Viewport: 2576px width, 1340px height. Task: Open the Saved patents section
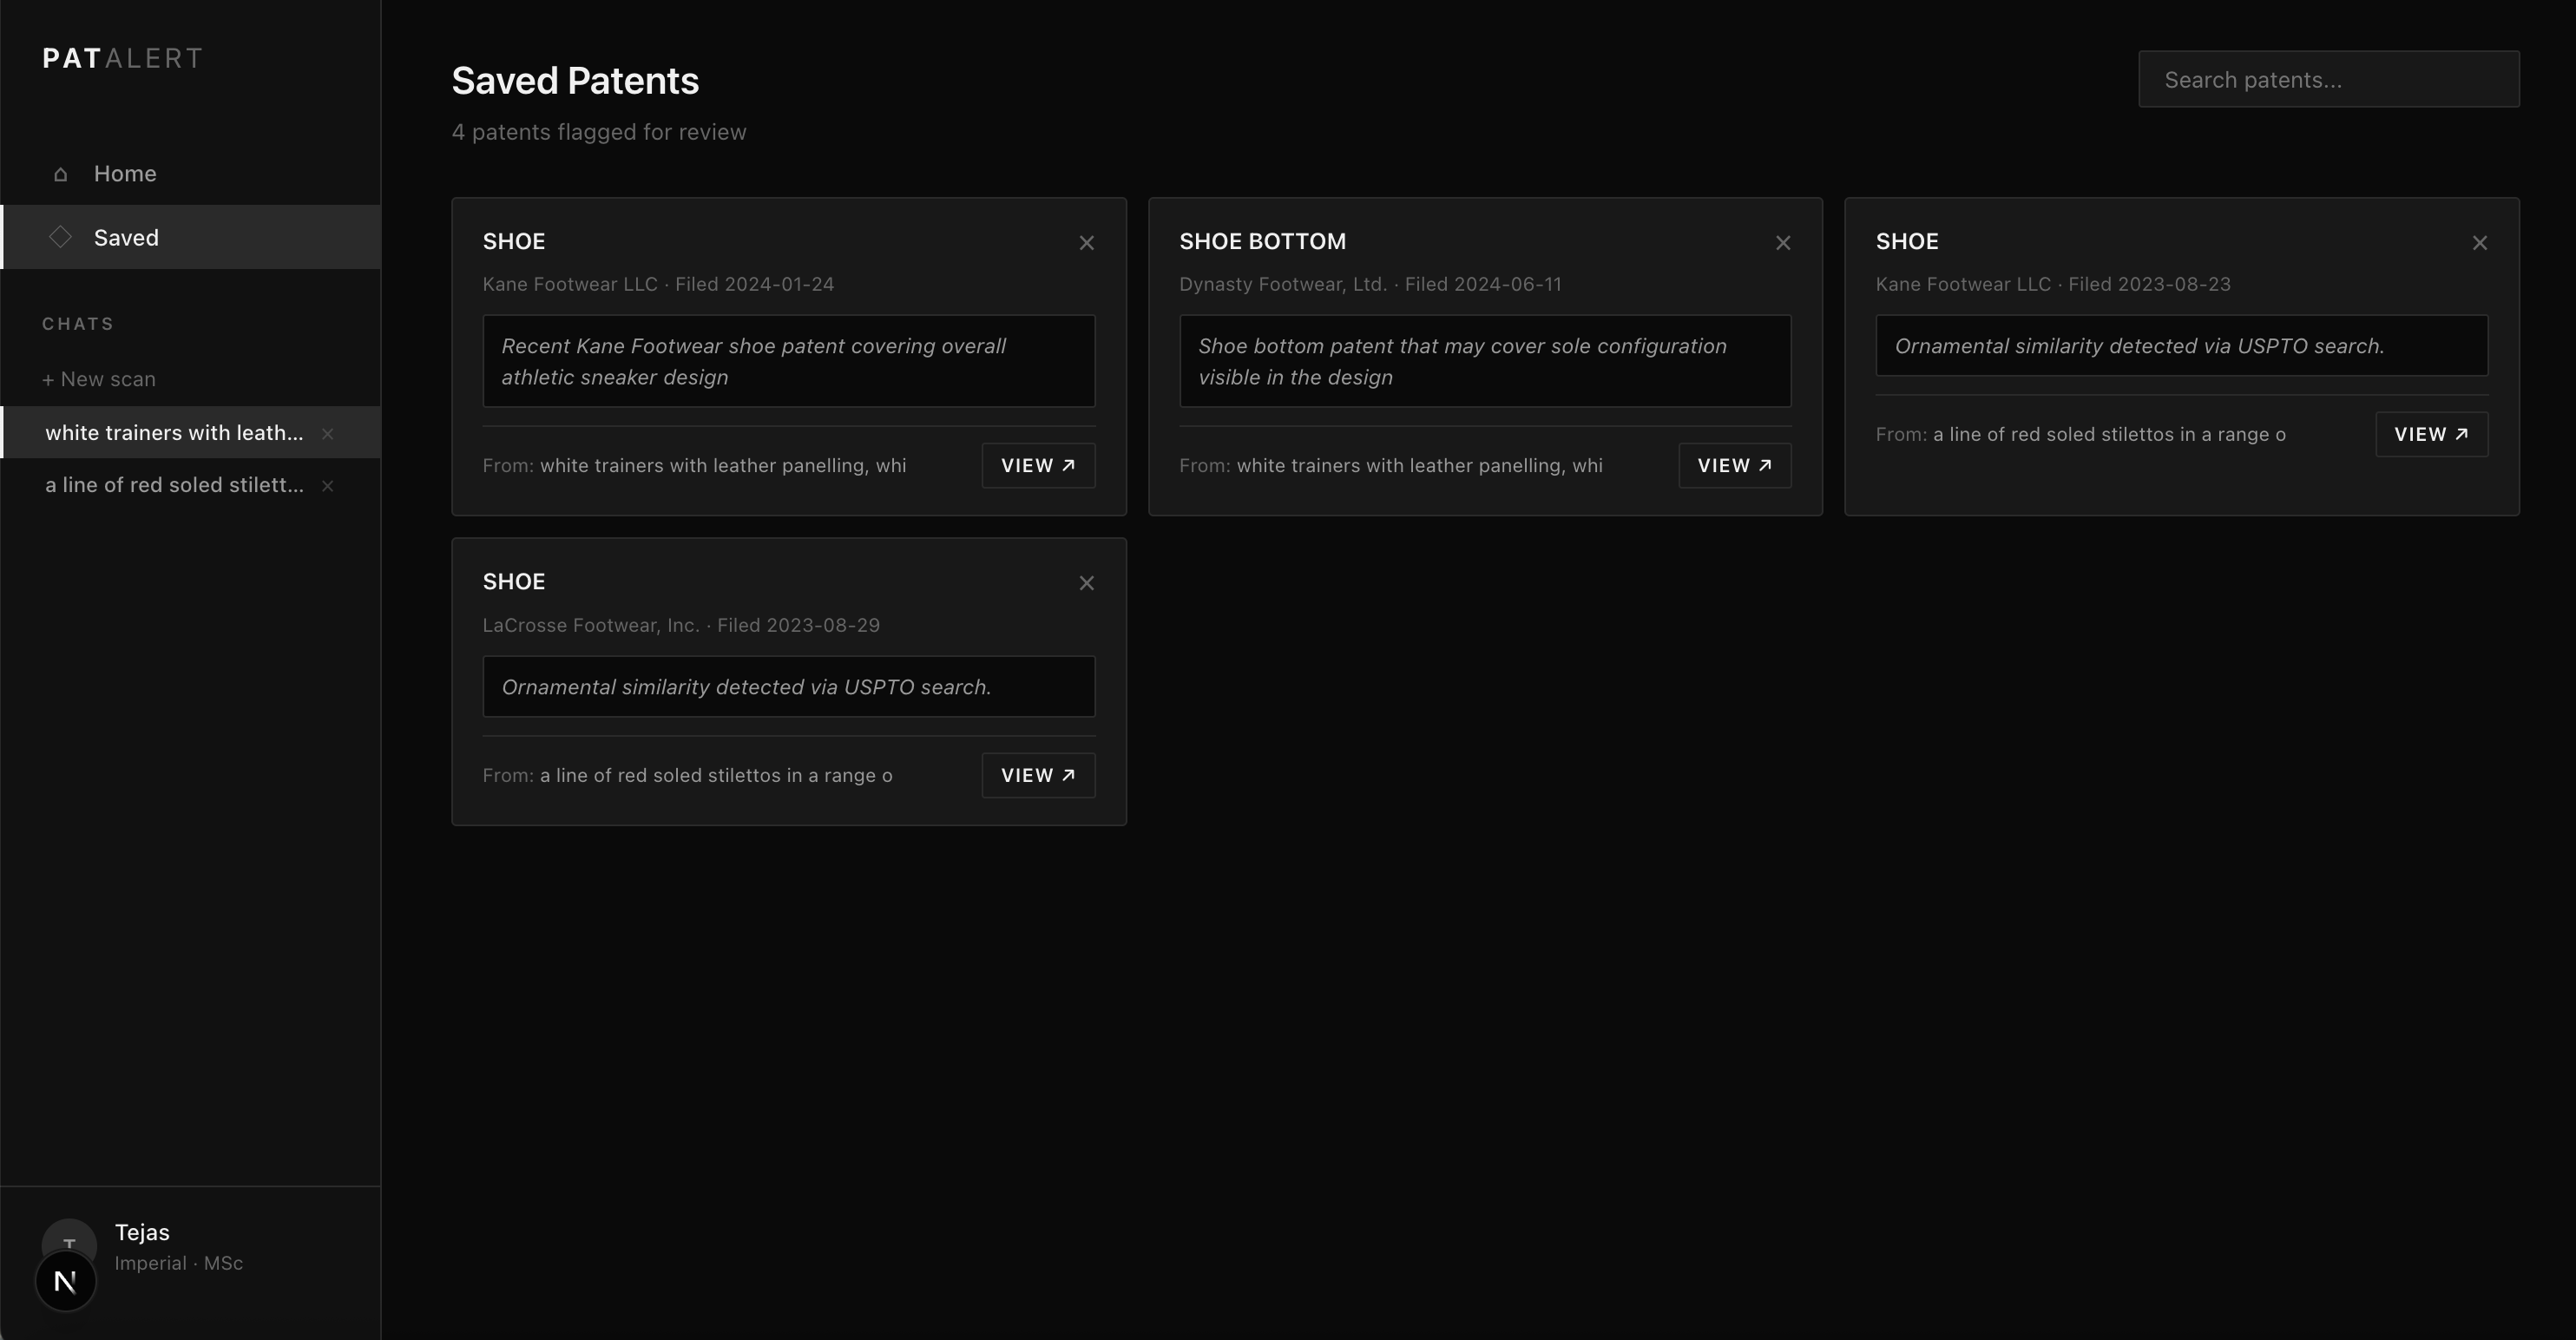(x=126, y=238)
